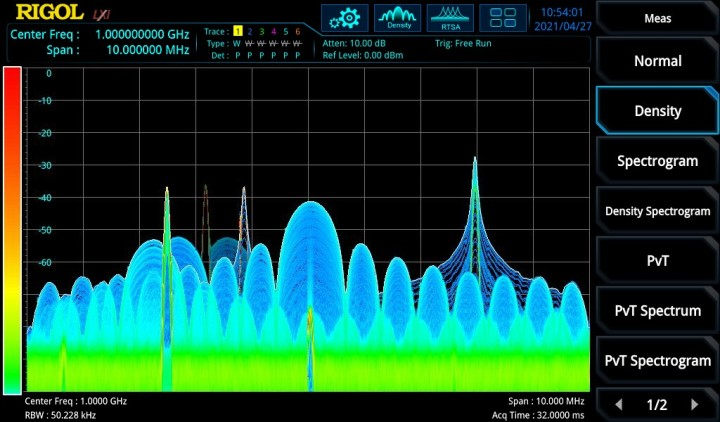Click the Center Freq value field
This screenshot has height=422, width=720.
click(141, 34)
